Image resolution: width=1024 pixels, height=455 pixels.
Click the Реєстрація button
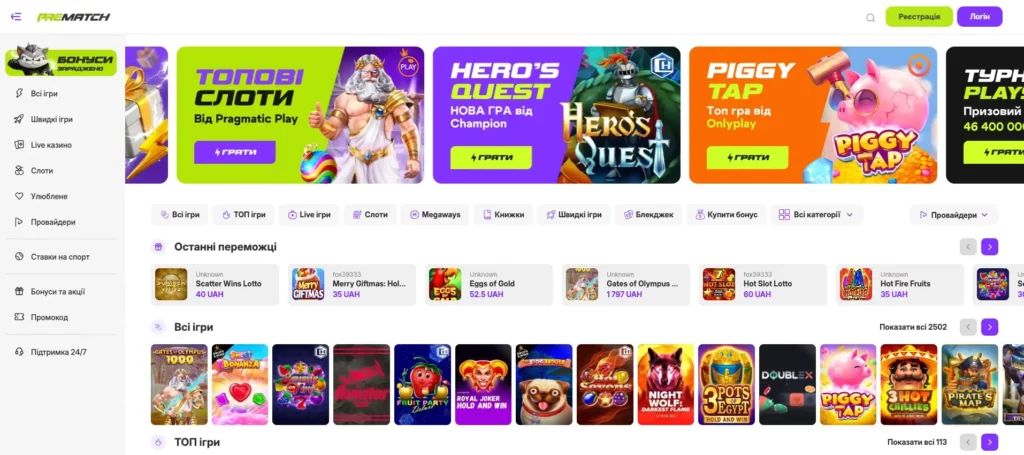click(919, 17)
